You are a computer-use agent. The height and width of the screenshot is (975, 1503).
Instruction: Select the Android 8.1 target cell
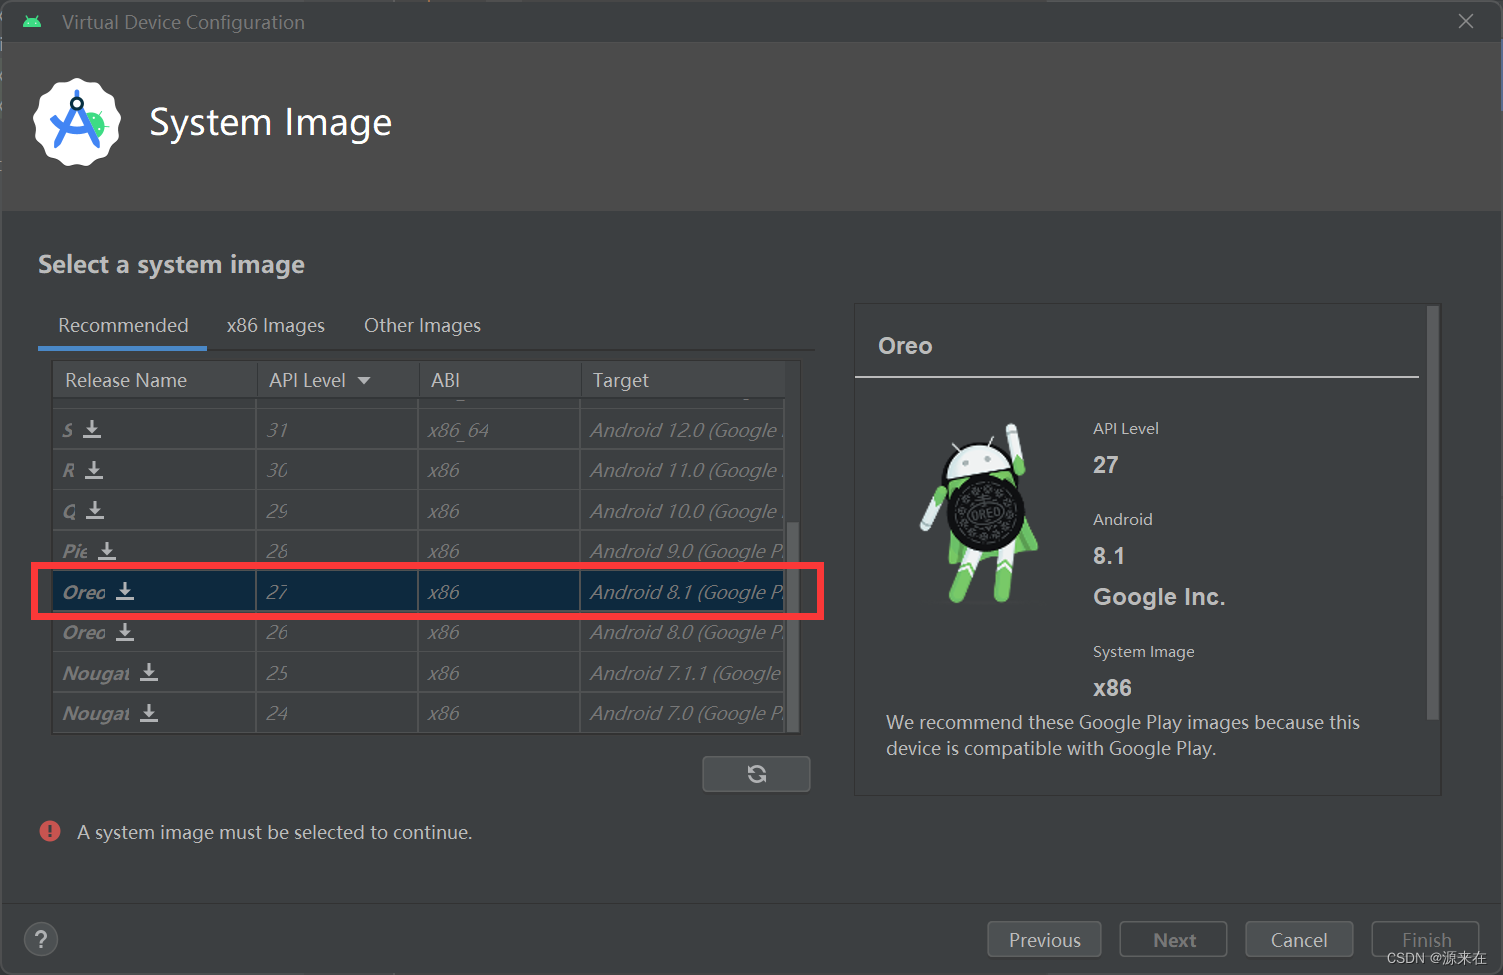point(682,592)
